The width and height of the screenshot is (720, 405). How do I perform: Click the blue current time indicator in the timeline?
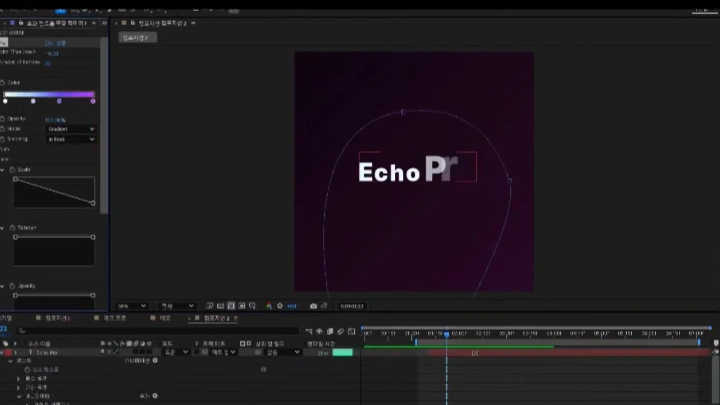tap(446, 334)
